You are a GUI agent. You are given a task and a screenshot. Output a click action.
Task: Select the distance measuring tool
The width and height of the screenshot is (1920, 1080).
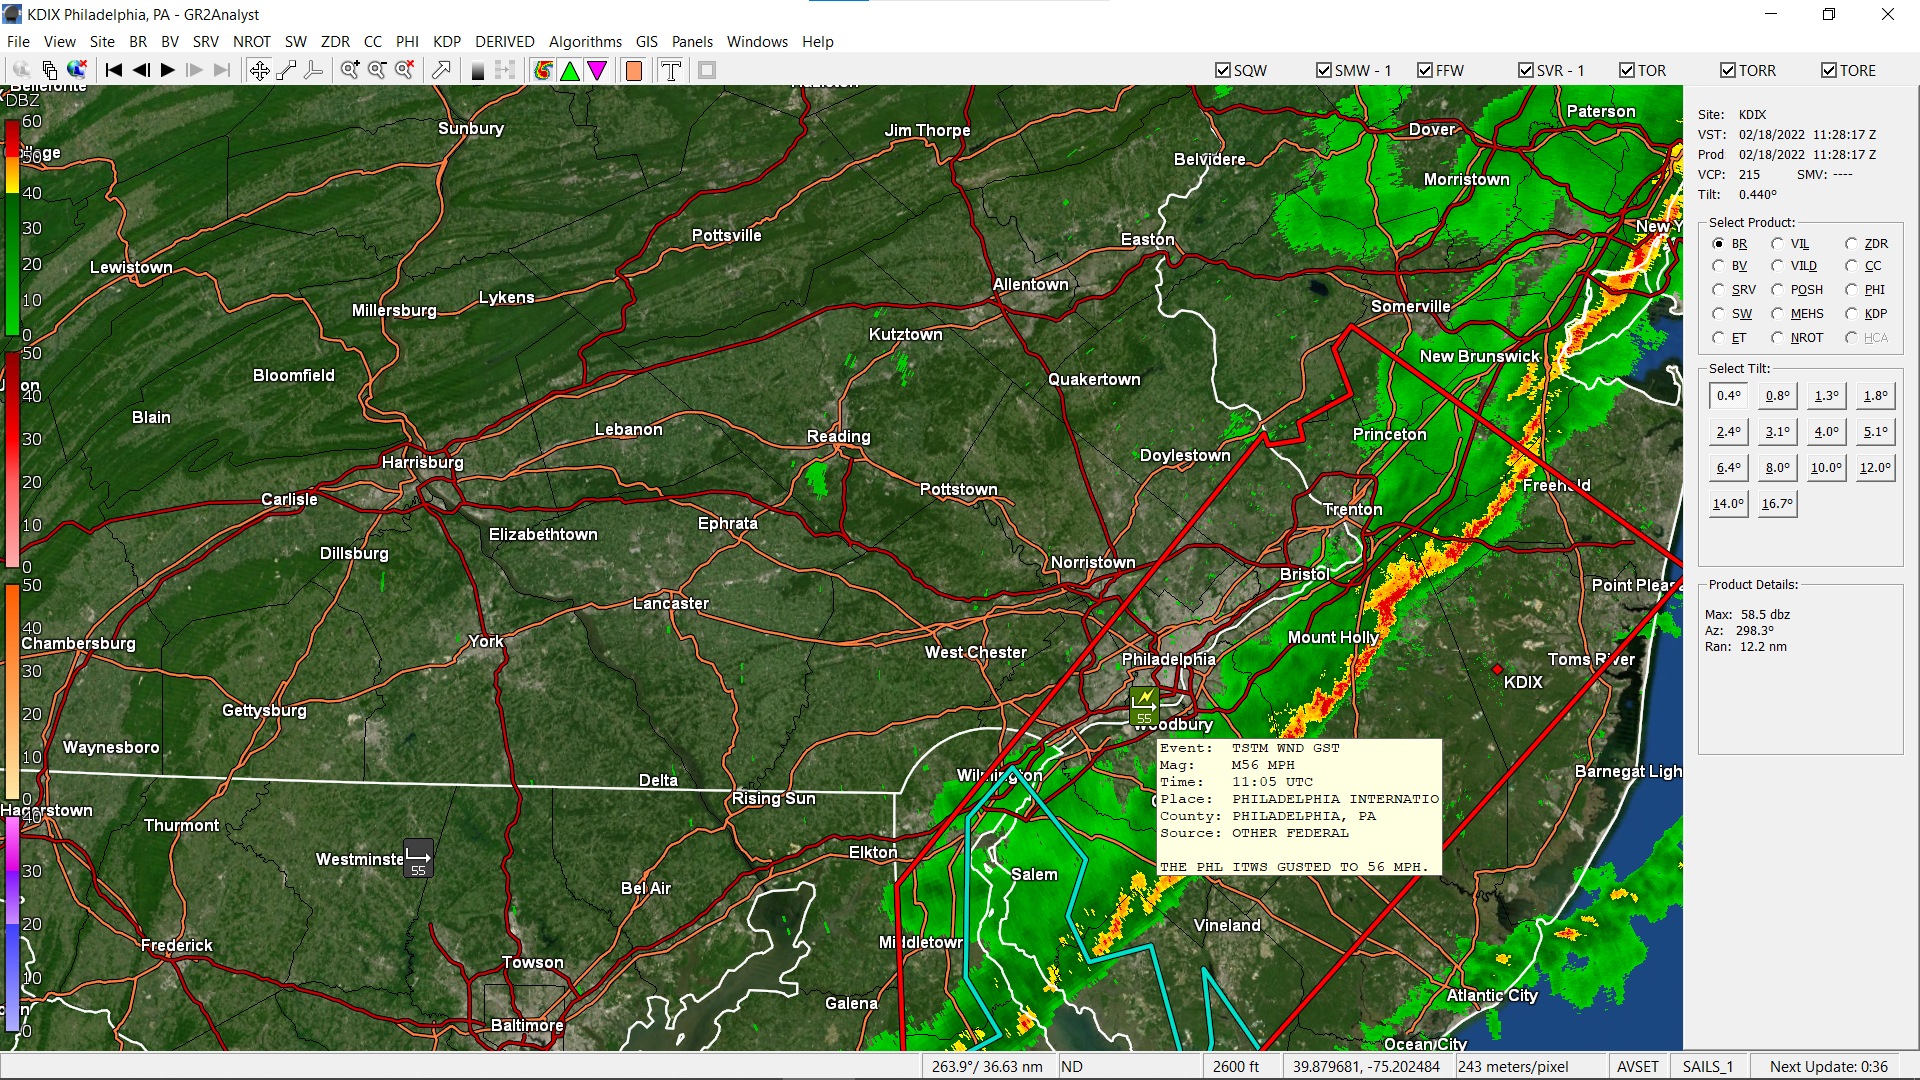[286, 70]
